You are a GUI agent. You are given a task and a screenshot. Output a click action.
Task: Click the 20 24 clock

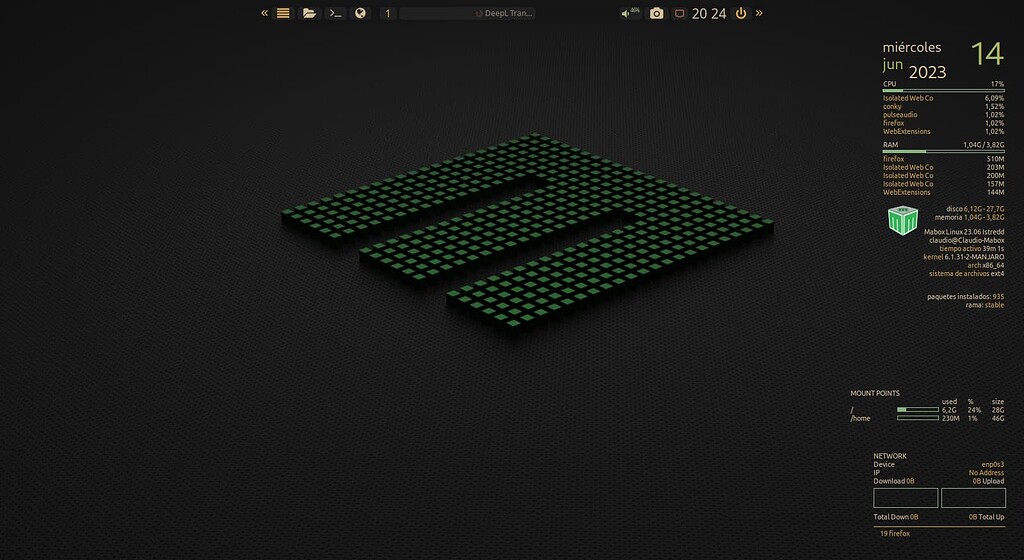tap(709, 13)
